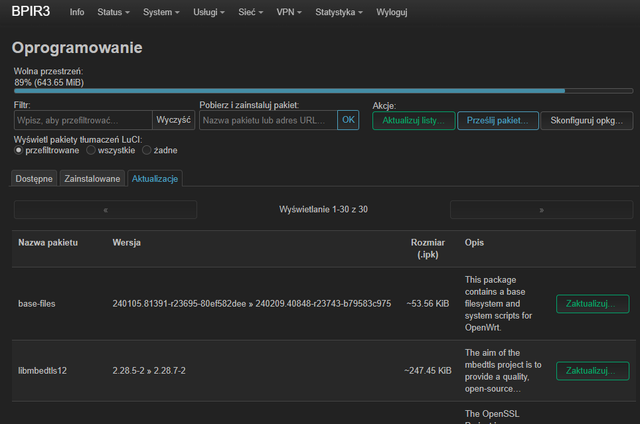Click the ~53.56 KiB size cell

pyautogui.click(x=428, y=304)
